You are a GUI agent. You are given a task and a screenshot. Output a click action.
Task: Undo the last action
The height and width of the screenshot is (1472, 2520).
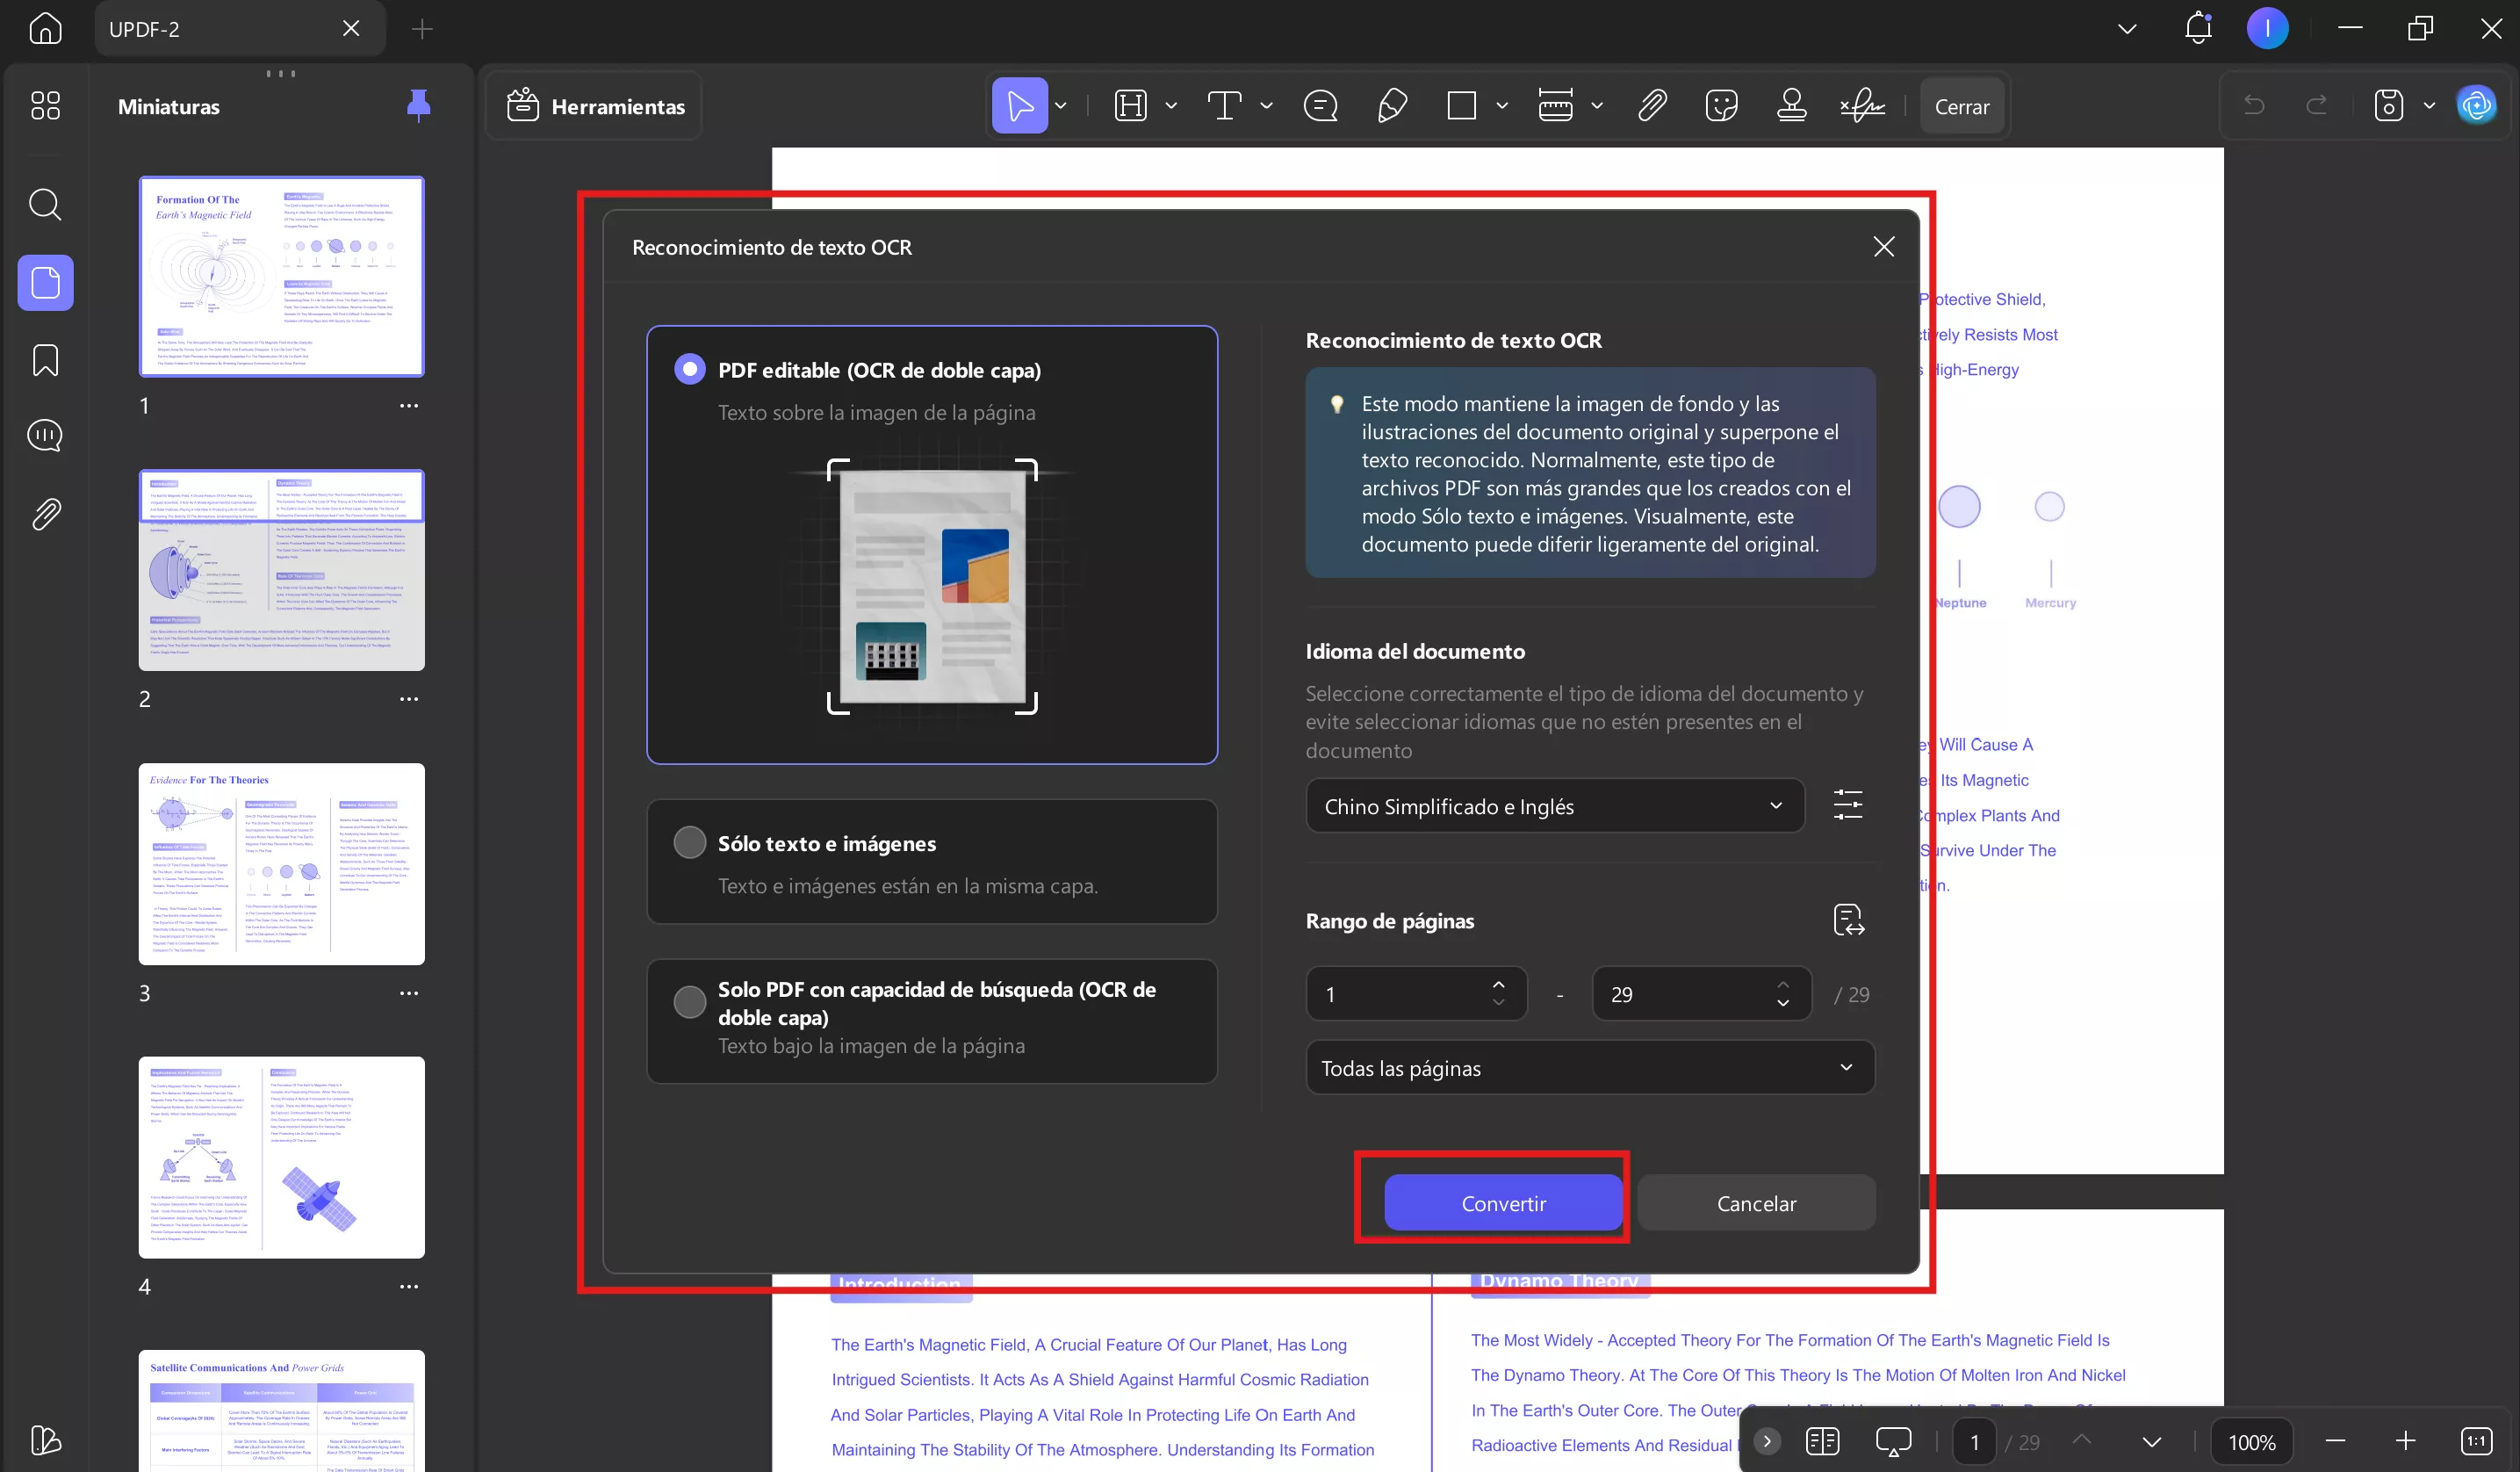tap(2254, 105)
